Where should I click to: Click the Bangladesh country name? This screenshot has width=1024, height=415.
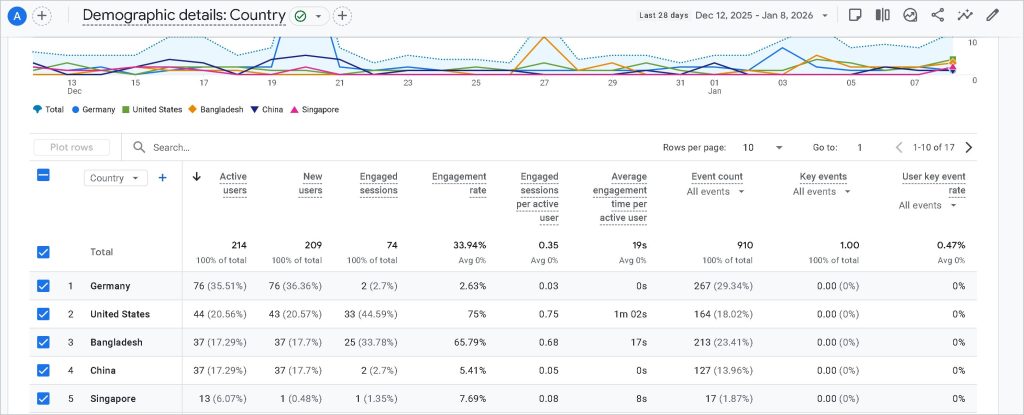point(116,342)
